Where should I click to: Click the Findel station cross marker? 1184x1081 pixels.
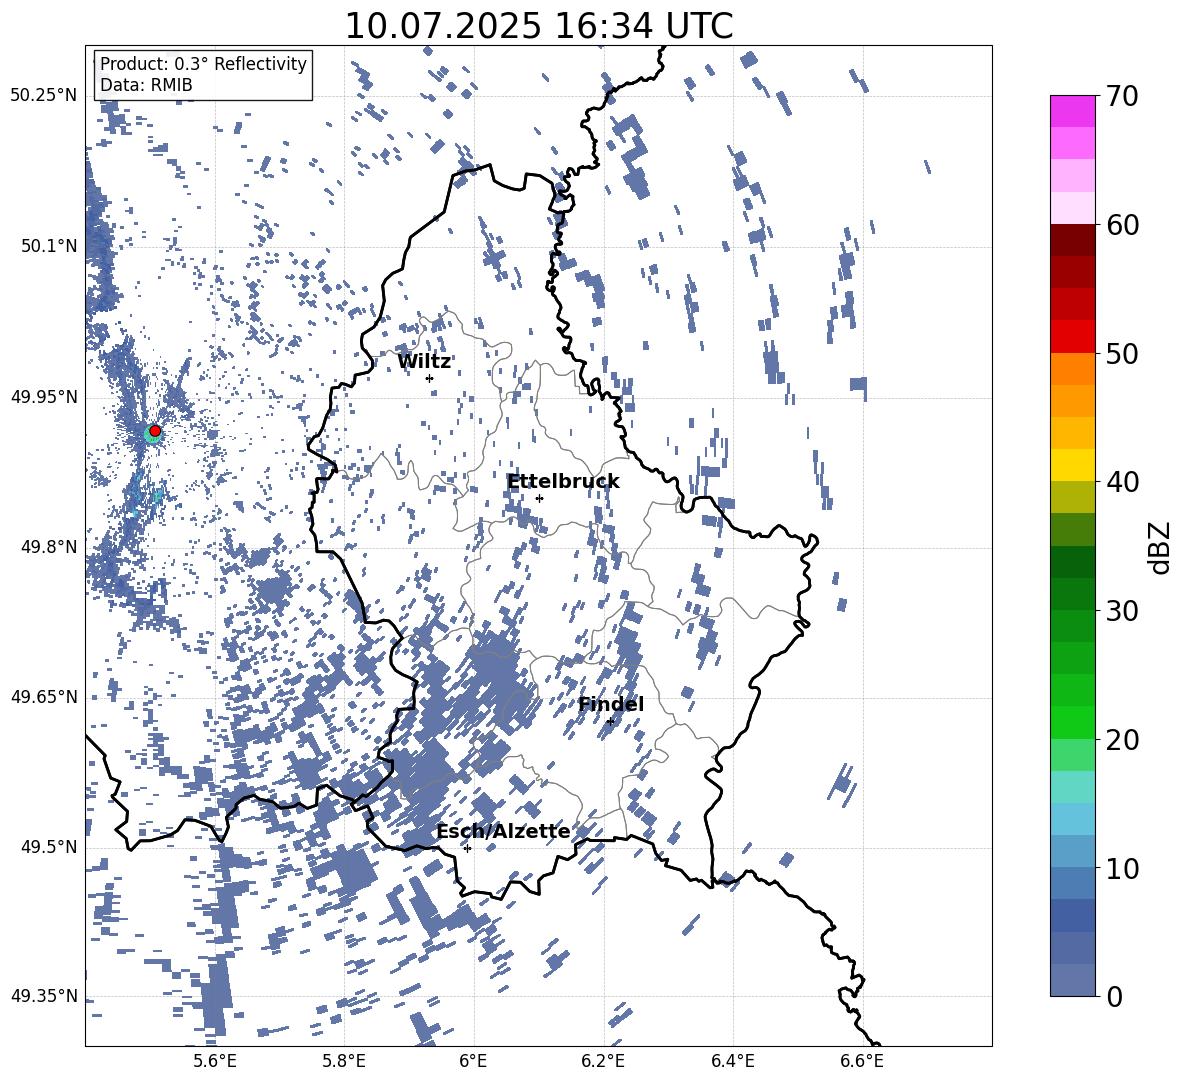[x=610, y=721]
